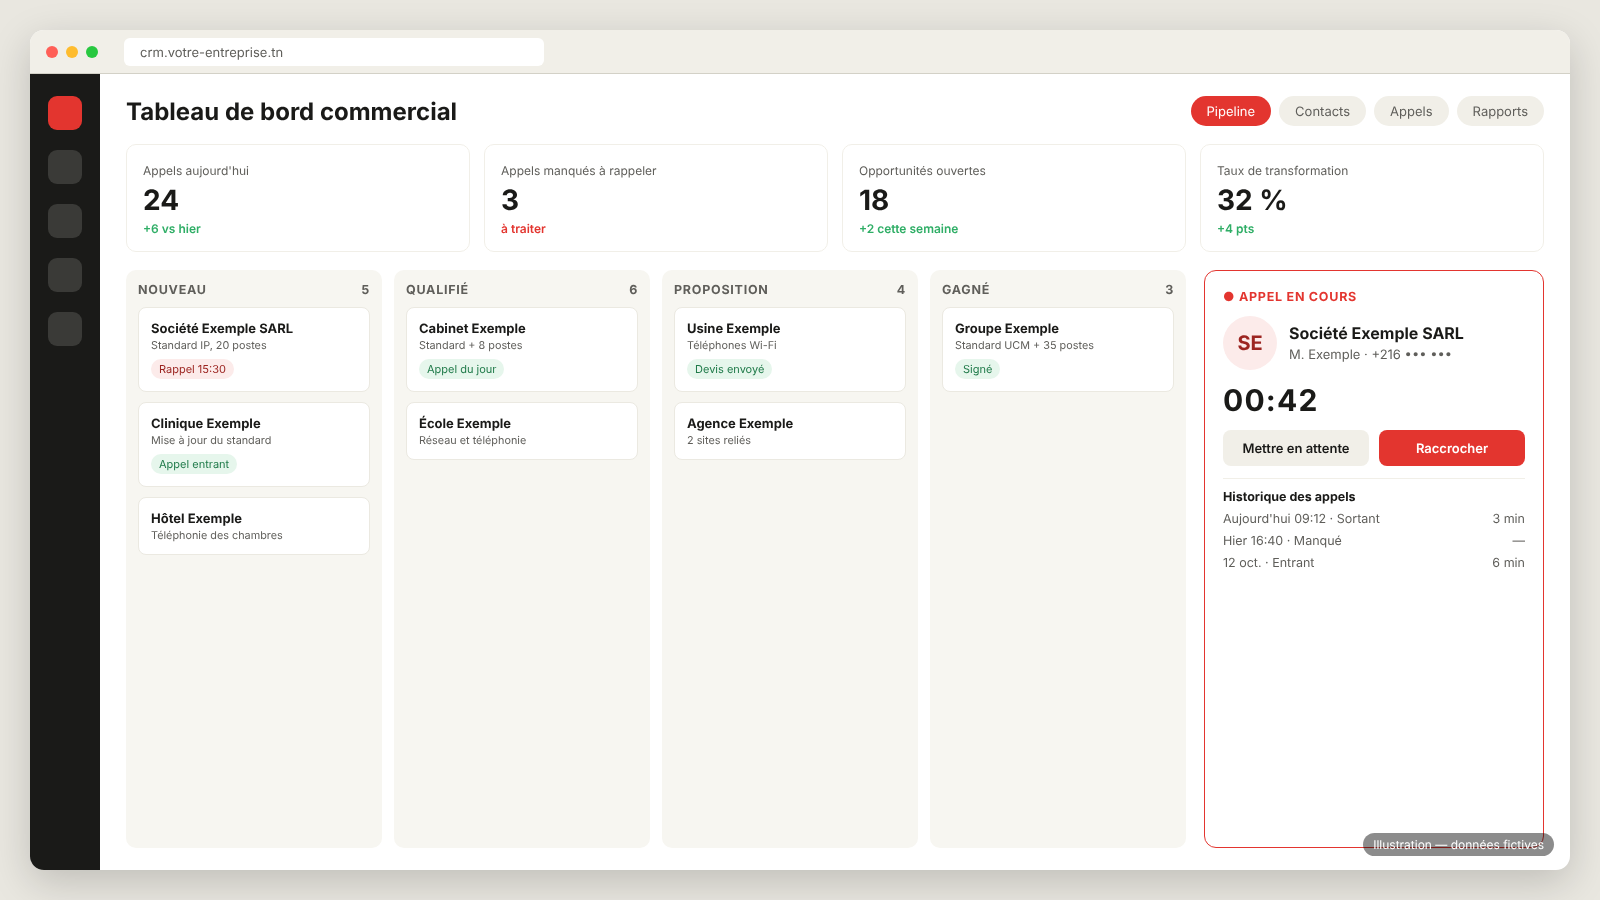Click the Raccrocher button

coord(1452,448)
